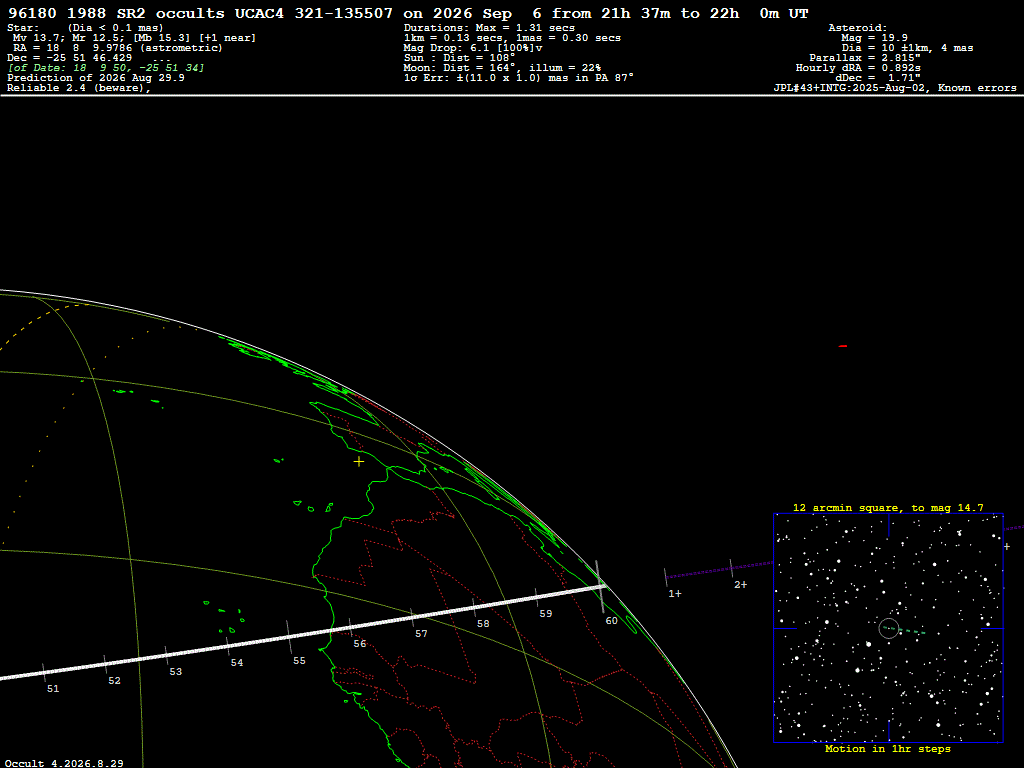Click the 1+ marker on purple path
Image resolution: width=1024 pixels, height=768 pixels.
(x=675, y=594)
